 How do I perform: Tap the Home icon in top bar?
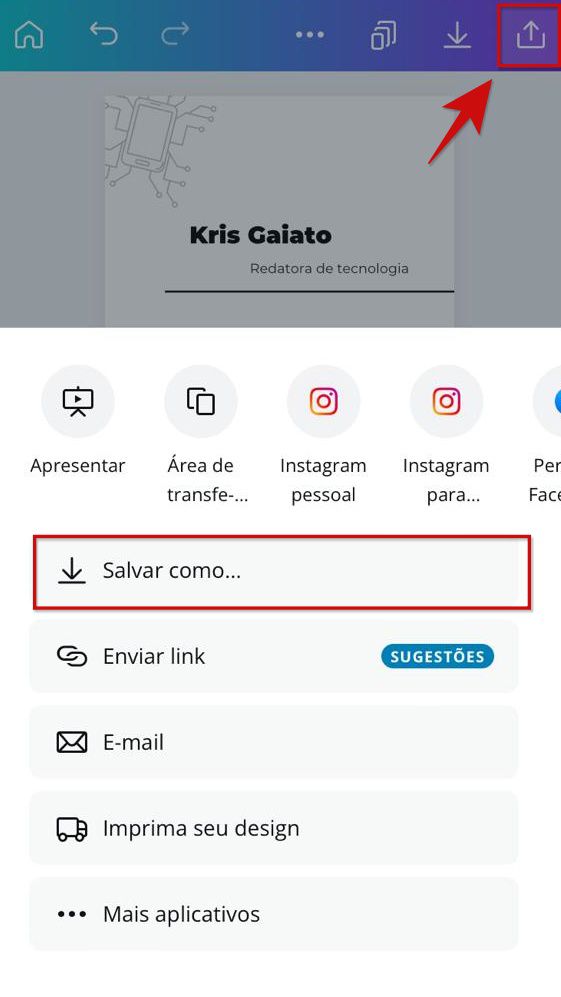29,34
